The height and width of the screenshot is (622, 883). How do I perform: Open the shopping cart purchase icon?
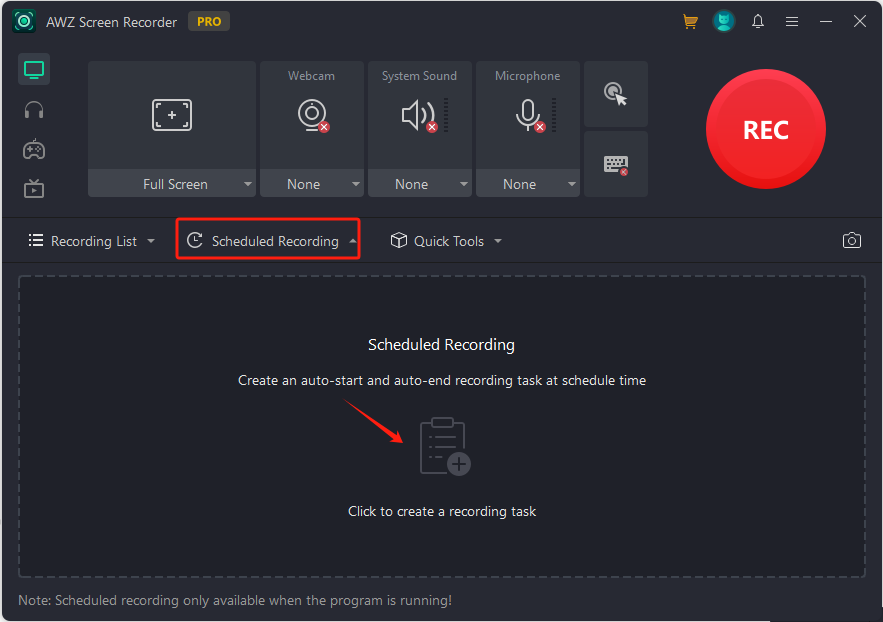[x=690, y=21]
